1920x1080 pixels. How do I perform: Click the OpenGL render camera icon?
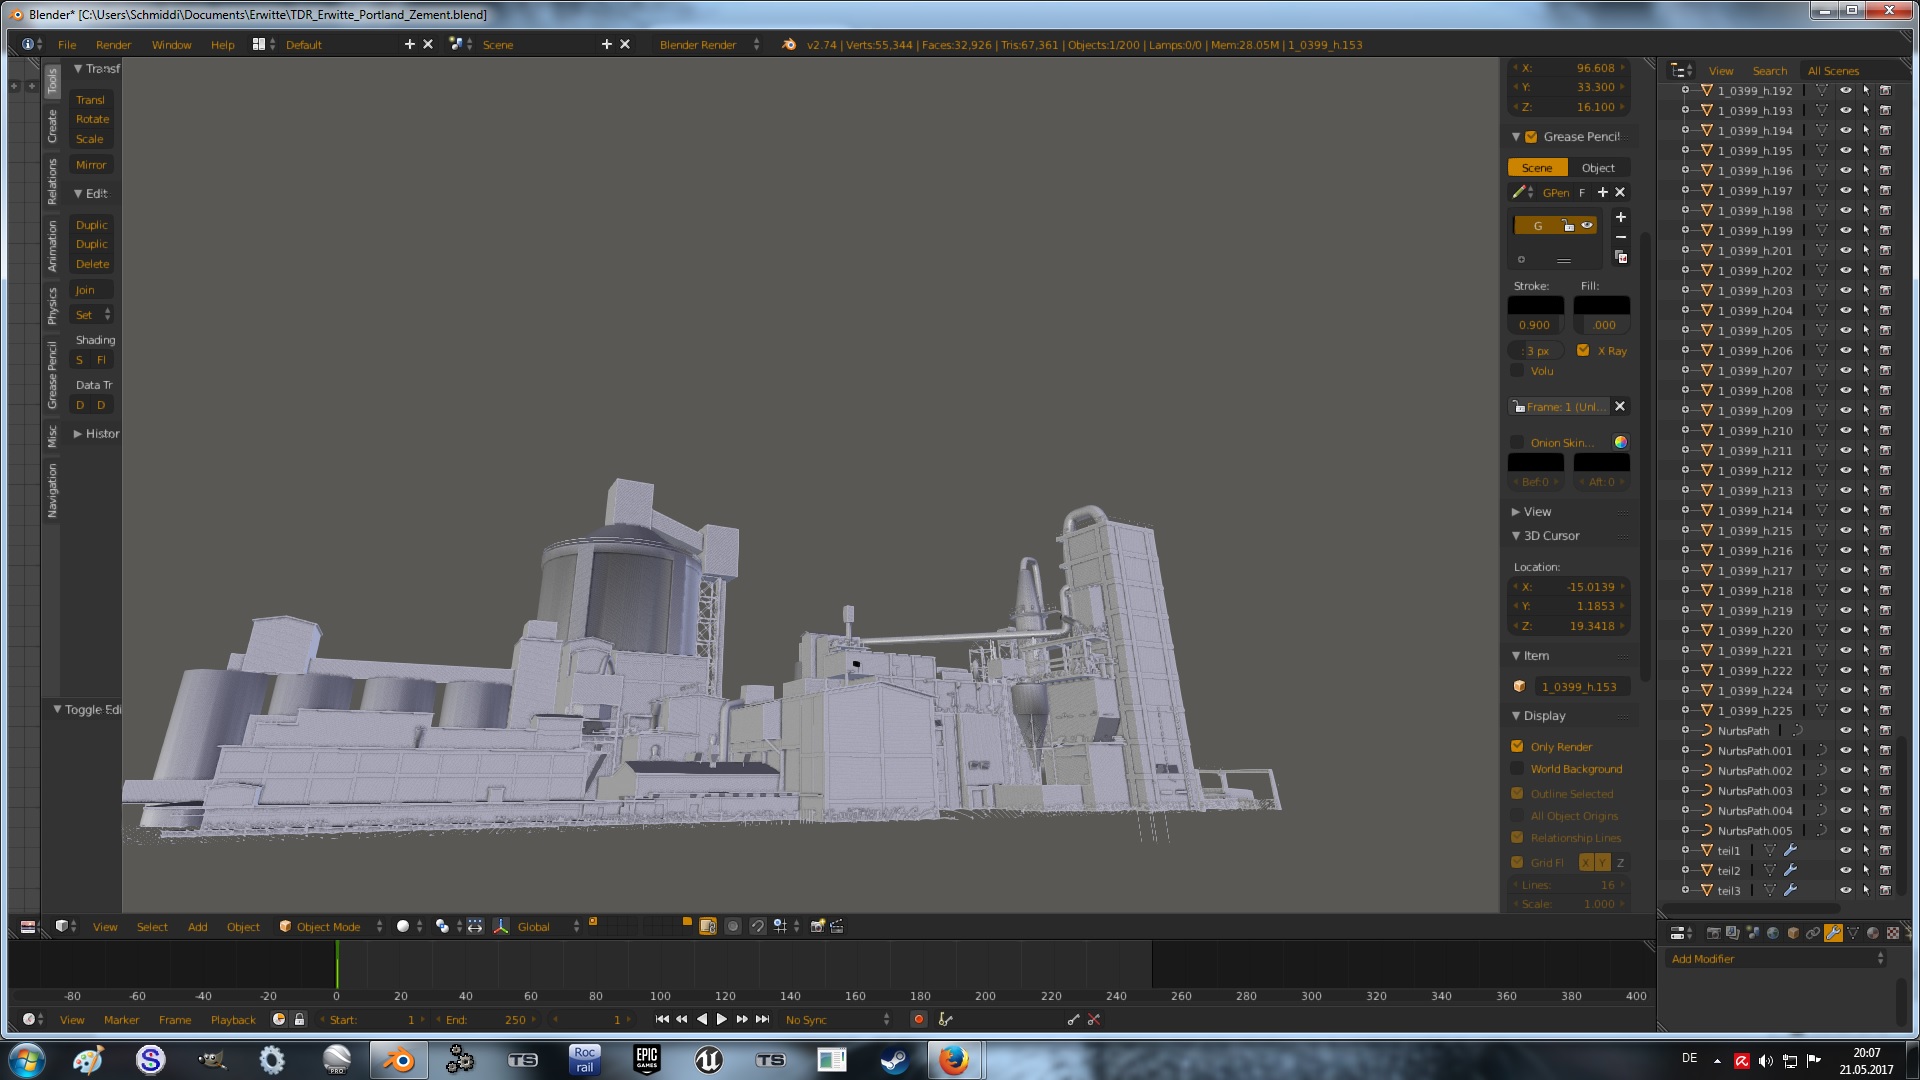point(817,926)
